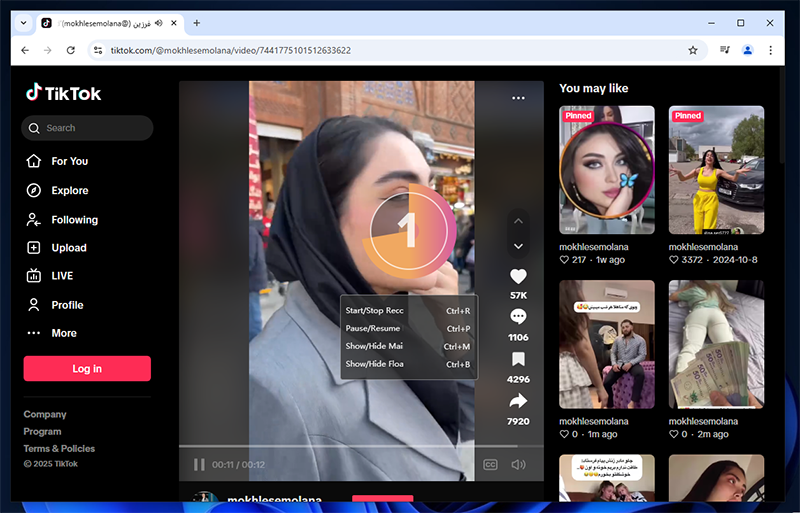The height and width of the screenshot is (513, 800).
Task: Open the pinned video with 3372 likes
Action: tap(716, 170)
